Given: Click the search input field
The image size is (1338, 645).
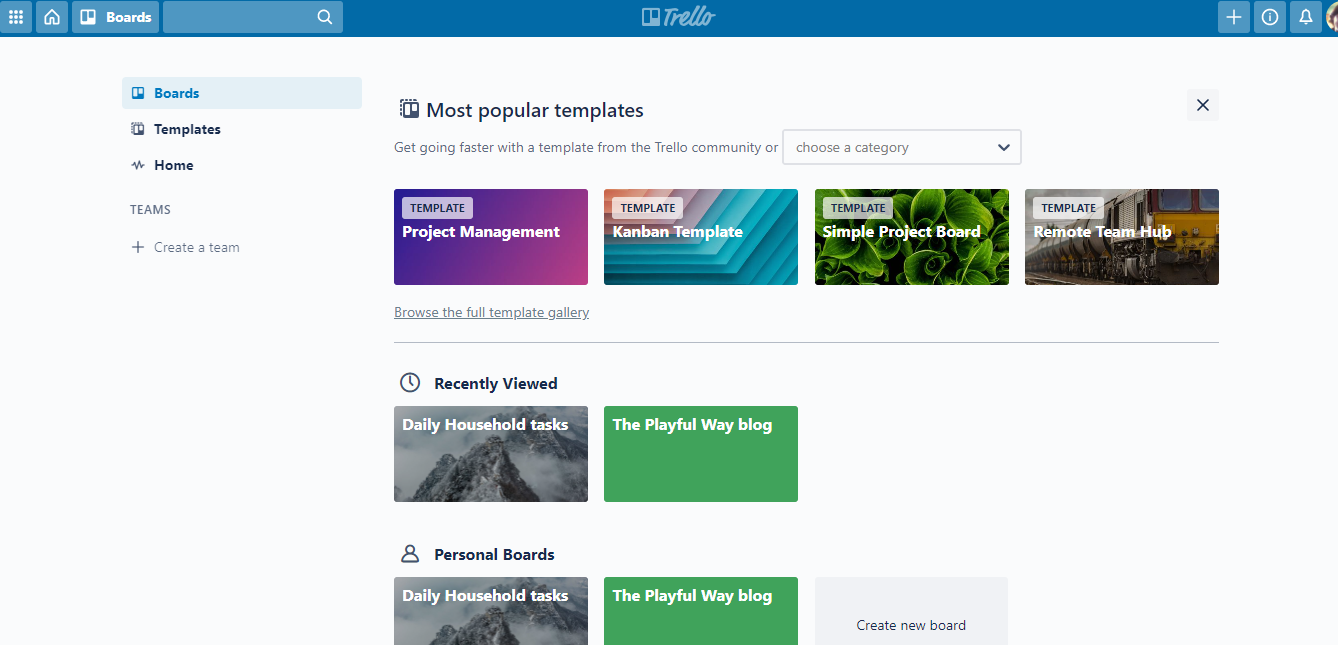Looking at the screenshot, I should [x=253, y=17].
